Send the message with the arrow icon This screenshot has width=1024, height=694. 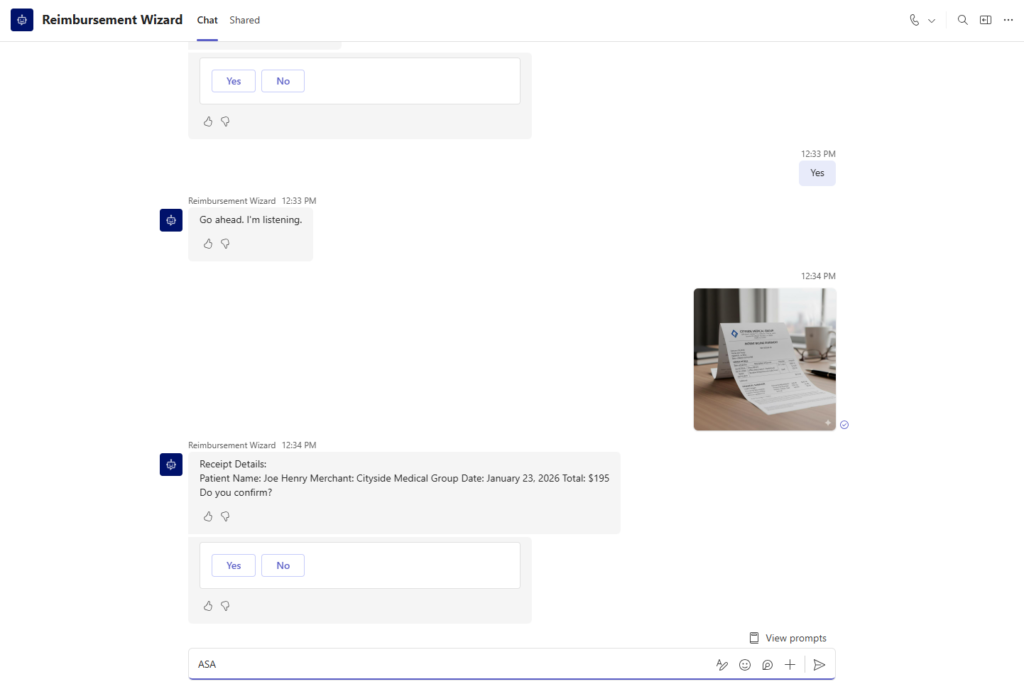pyautogui.click(x=819, y=664)
